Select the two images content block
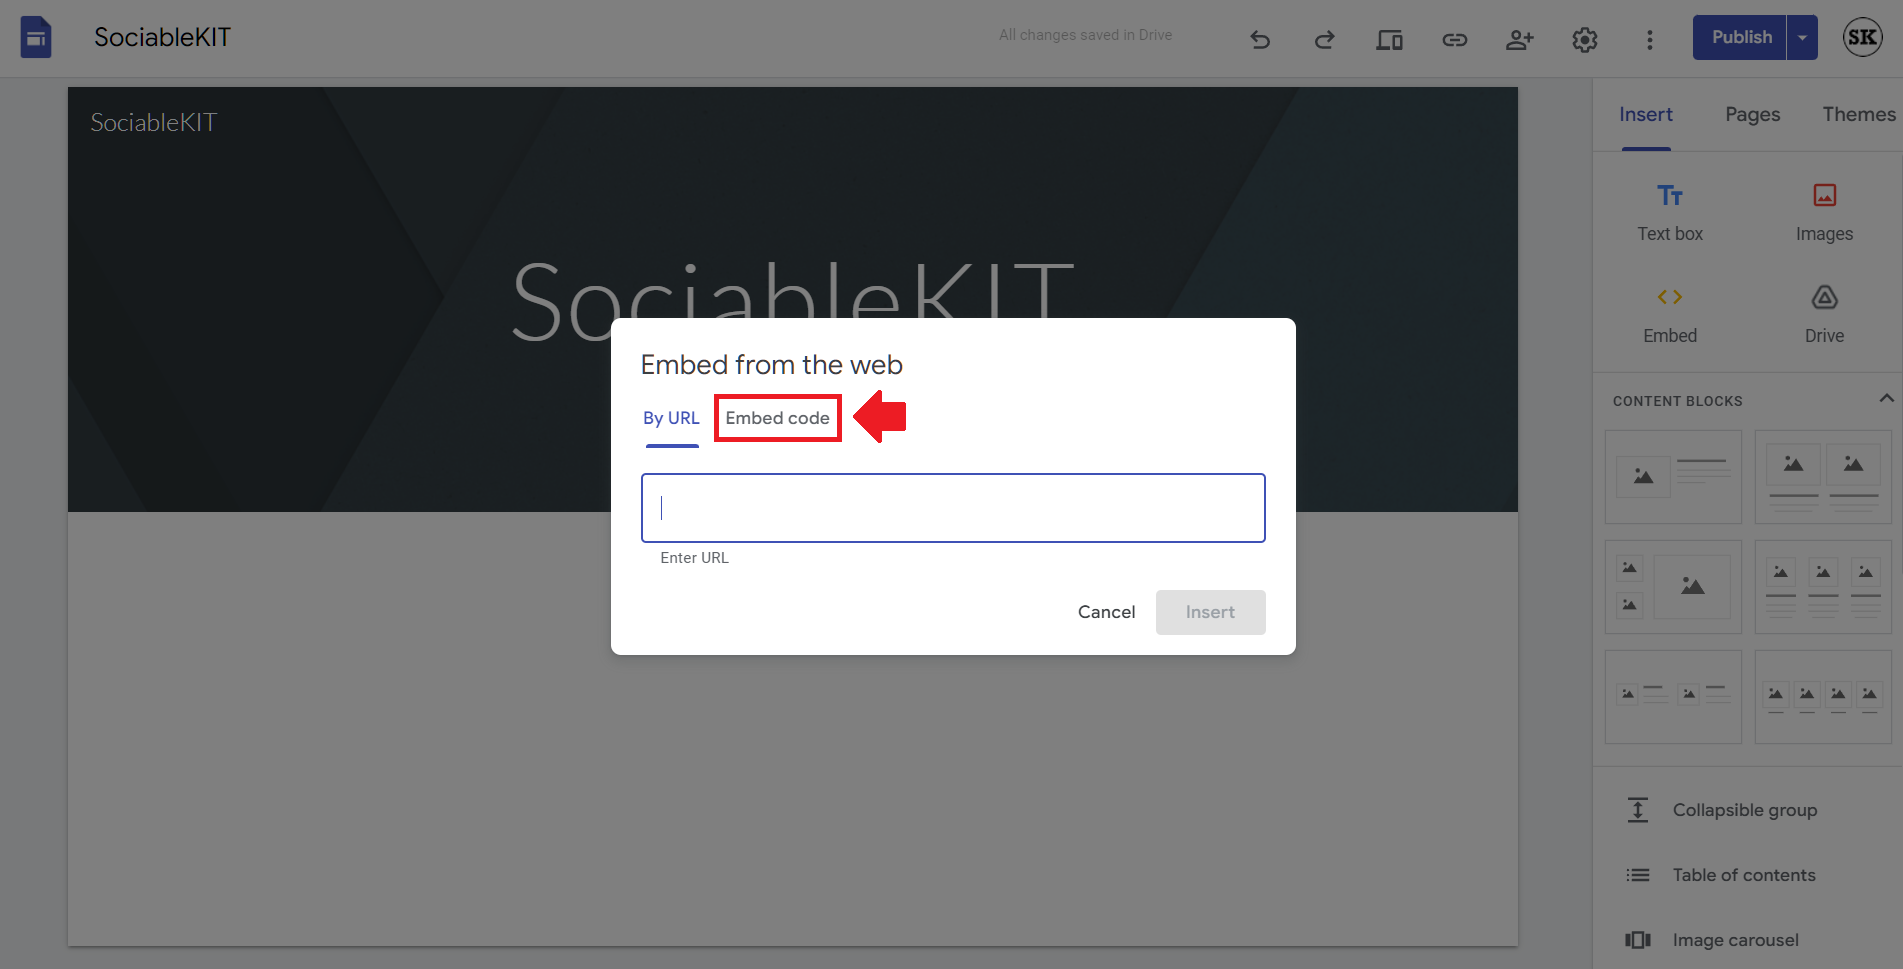The width and height of the screenshot is (1903, 969). pos(1823,477)
